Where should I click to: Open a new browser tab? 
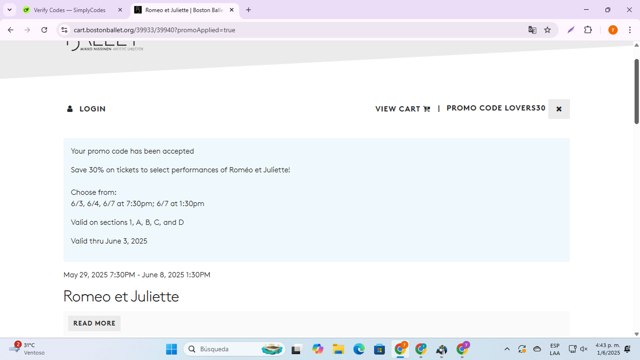click(248, 10)
